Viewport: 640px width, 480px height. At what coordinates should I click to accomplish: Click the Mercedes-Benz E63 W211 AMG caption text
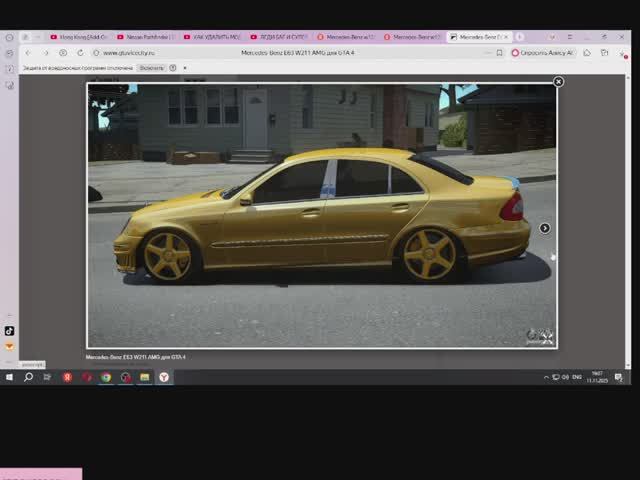click(x=136, y=357)
